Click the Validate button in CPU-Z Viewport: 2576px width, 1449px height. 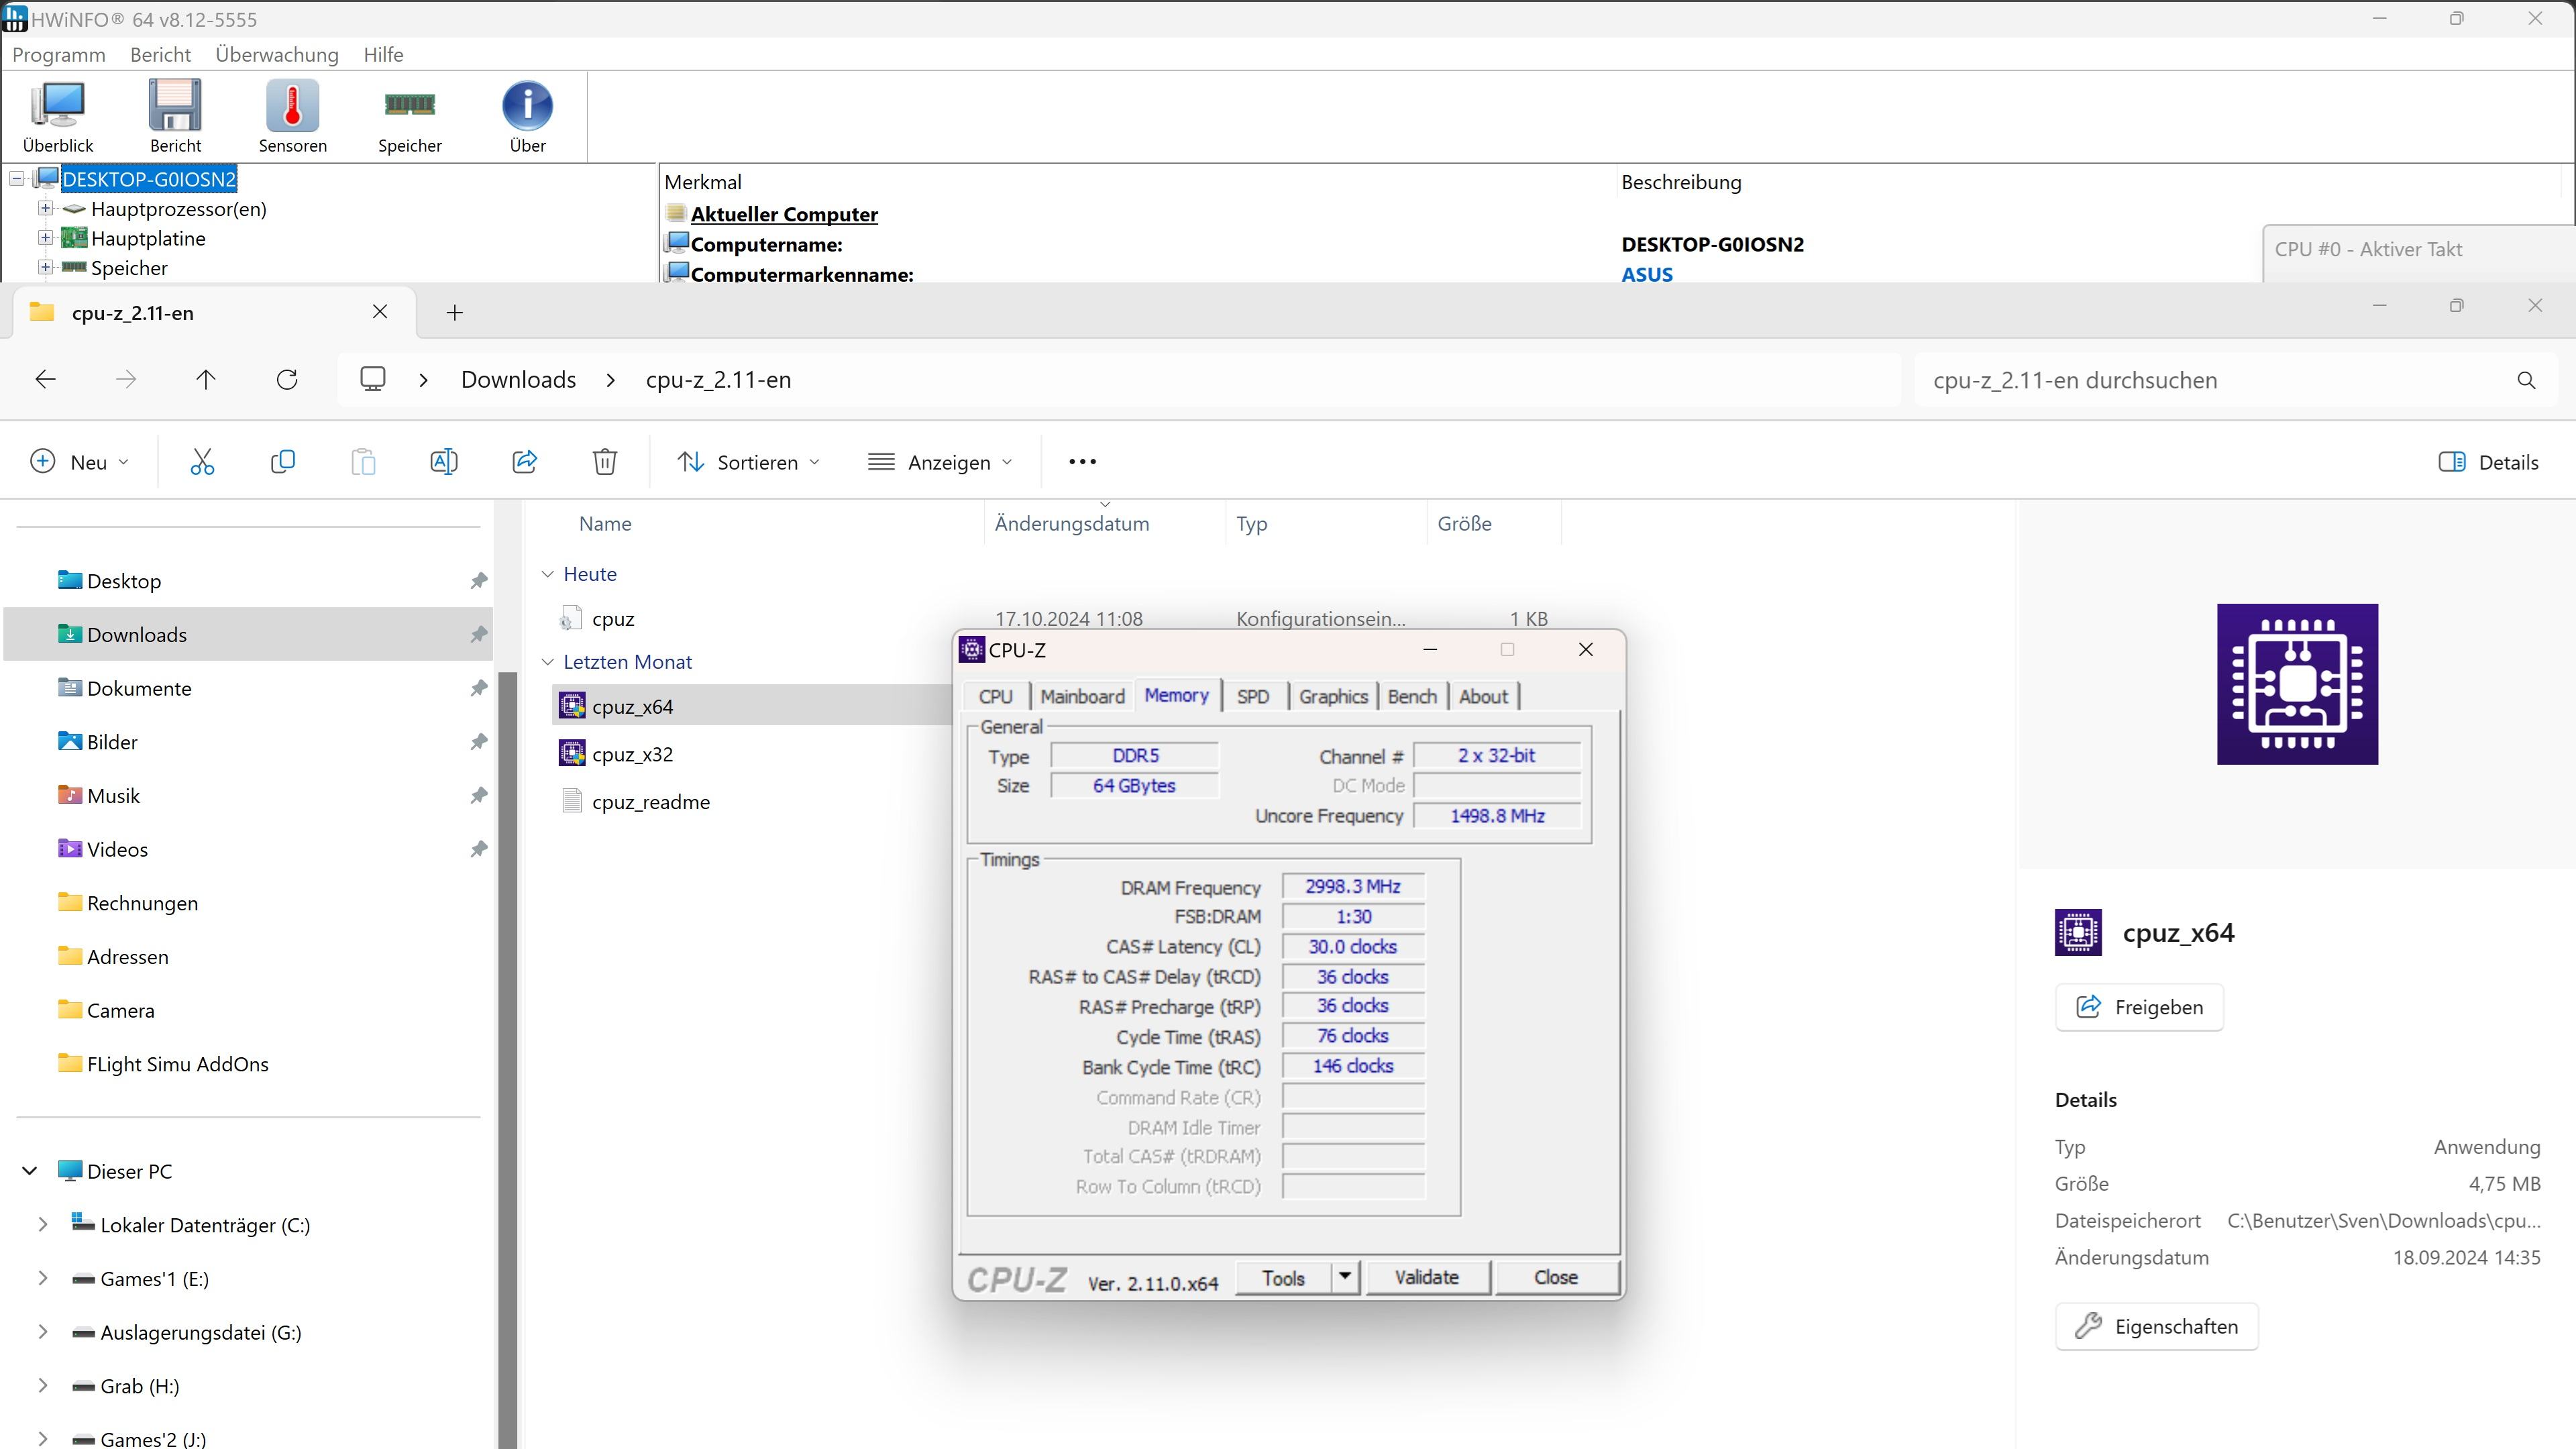(x=1426, y=1277)
